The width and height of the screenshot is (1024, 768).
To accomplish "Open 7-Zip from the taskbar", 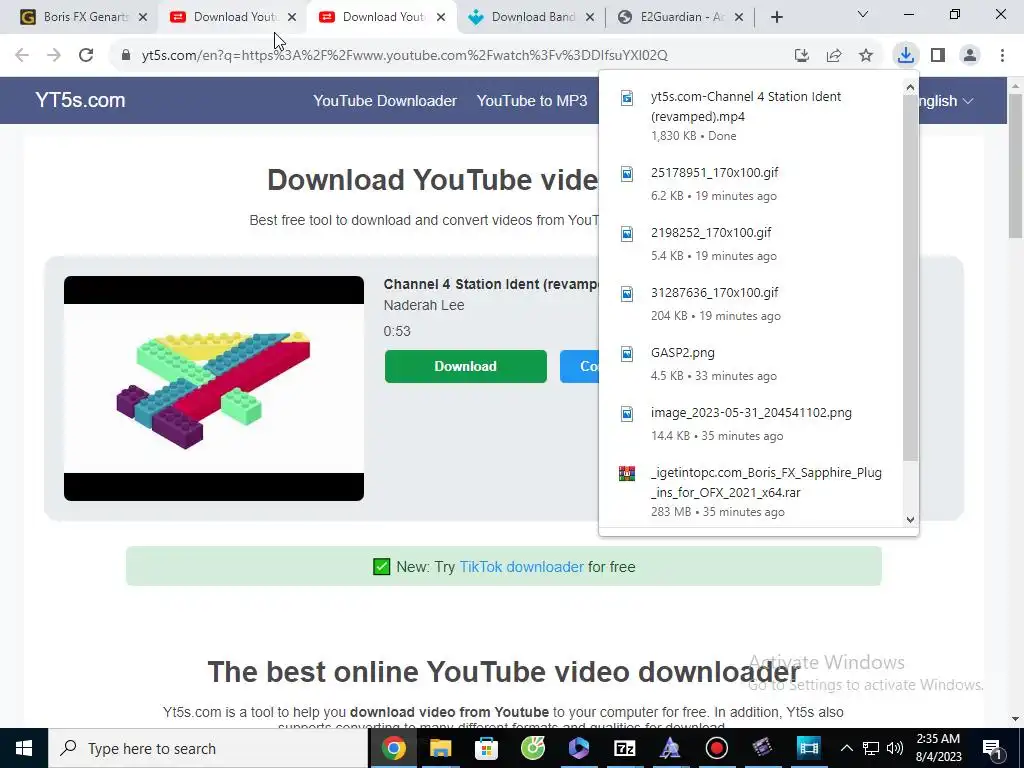I will tap(624, 748).
